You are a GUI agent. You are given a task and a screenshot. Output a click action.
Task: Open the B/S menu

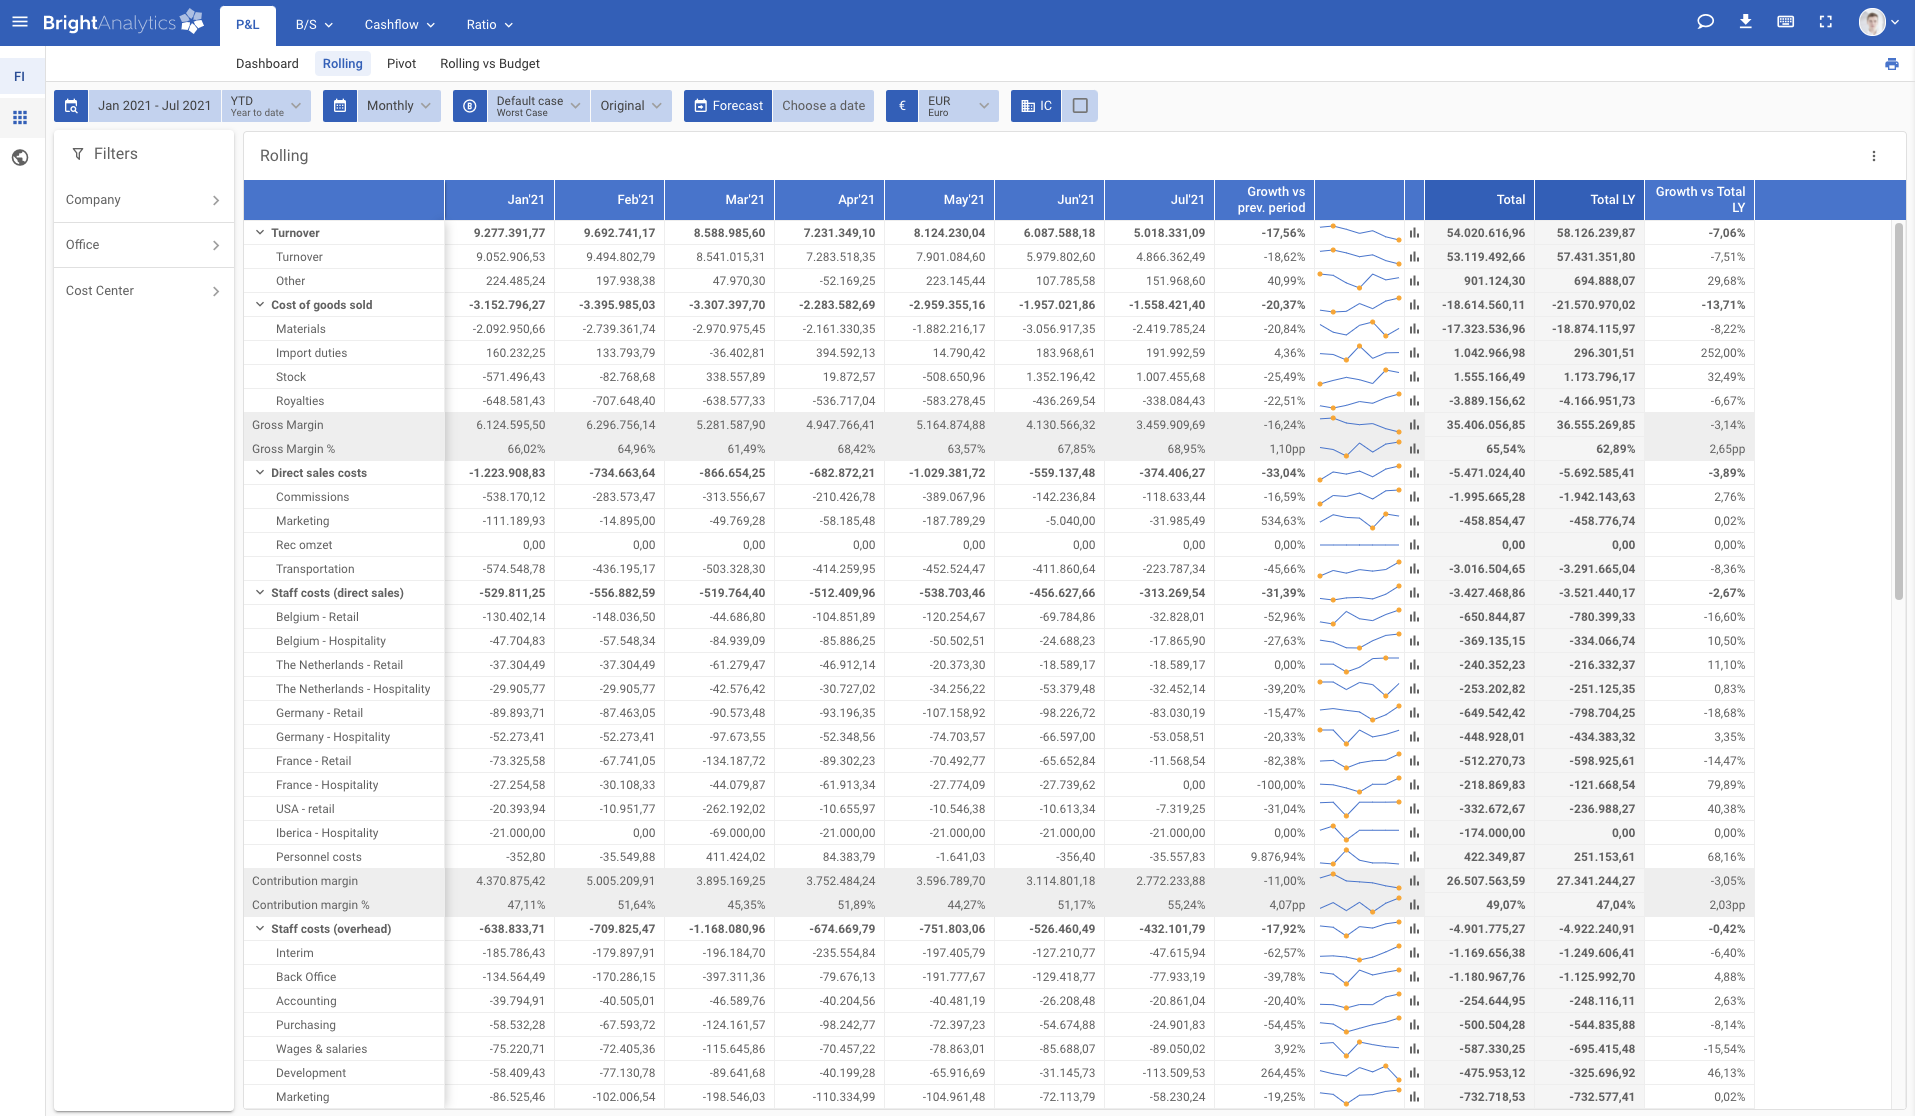coord(313,24)
